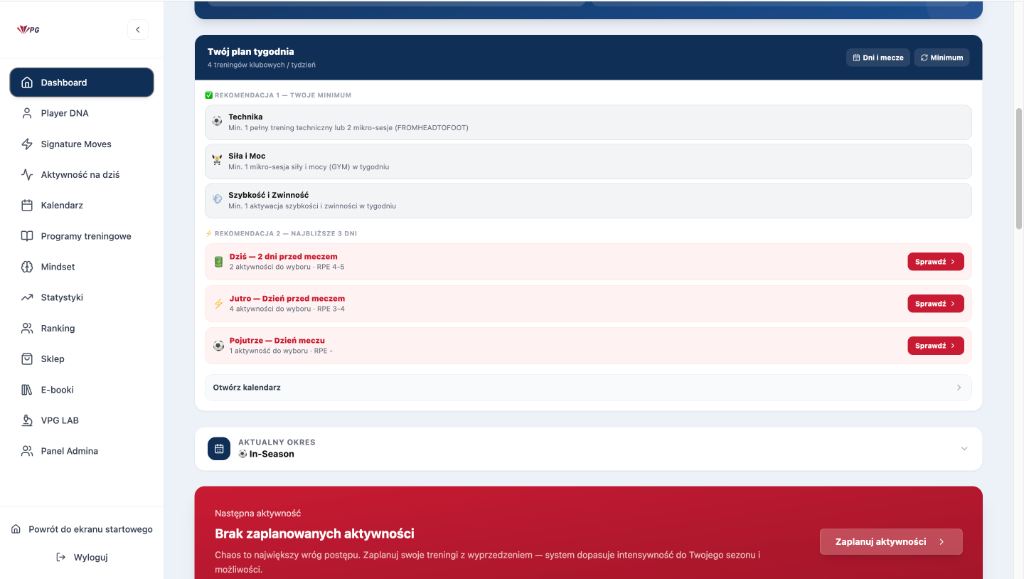Click the lightning icon in Jutro row
Image resolution: width=1024 pixels, height=579 pixels.
click(218, 304)
